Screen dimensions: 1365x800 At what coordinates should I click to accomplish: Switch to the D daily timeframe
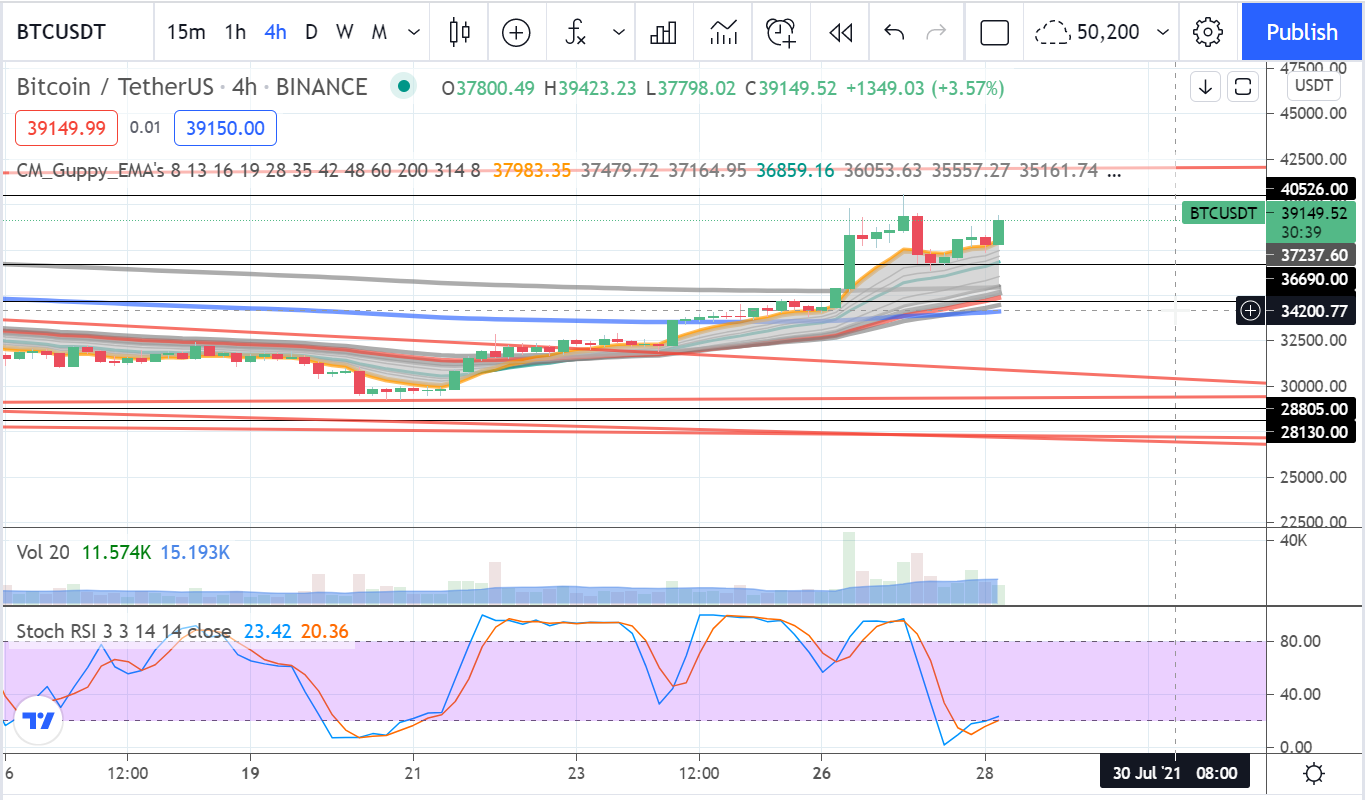[311, 32]
